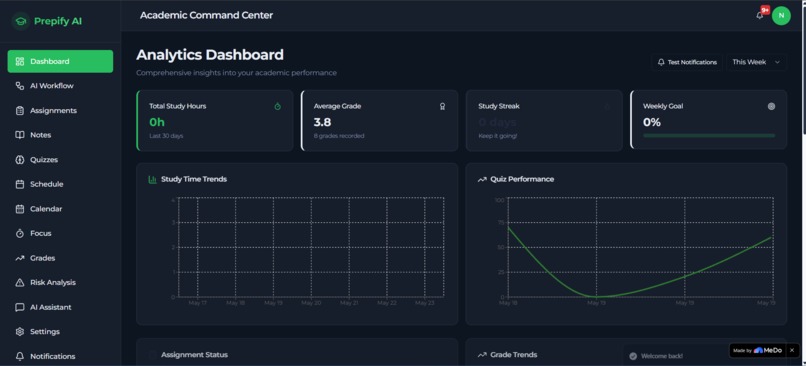Click the Weekly Goal target icon
This screenshot has height=366, width=806.
771,106
